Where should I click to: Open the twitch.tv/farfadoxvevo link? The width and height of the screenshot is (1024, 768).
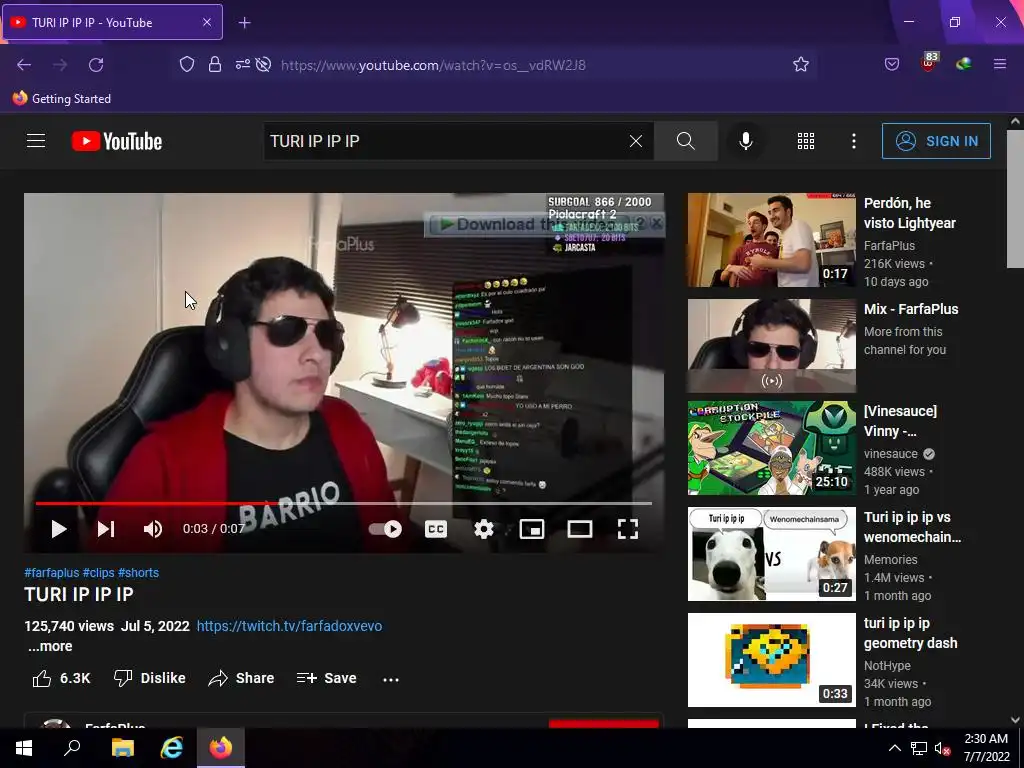coord(289,626)
